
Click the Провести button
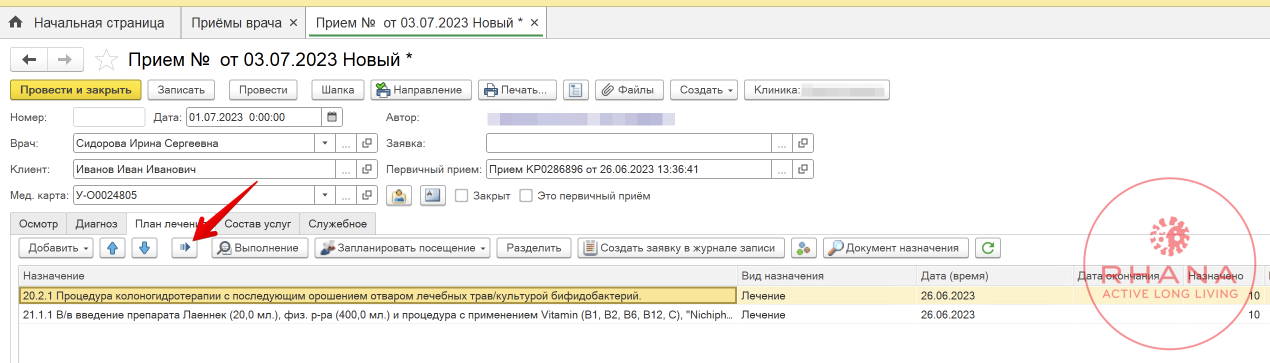click(264, 89)
